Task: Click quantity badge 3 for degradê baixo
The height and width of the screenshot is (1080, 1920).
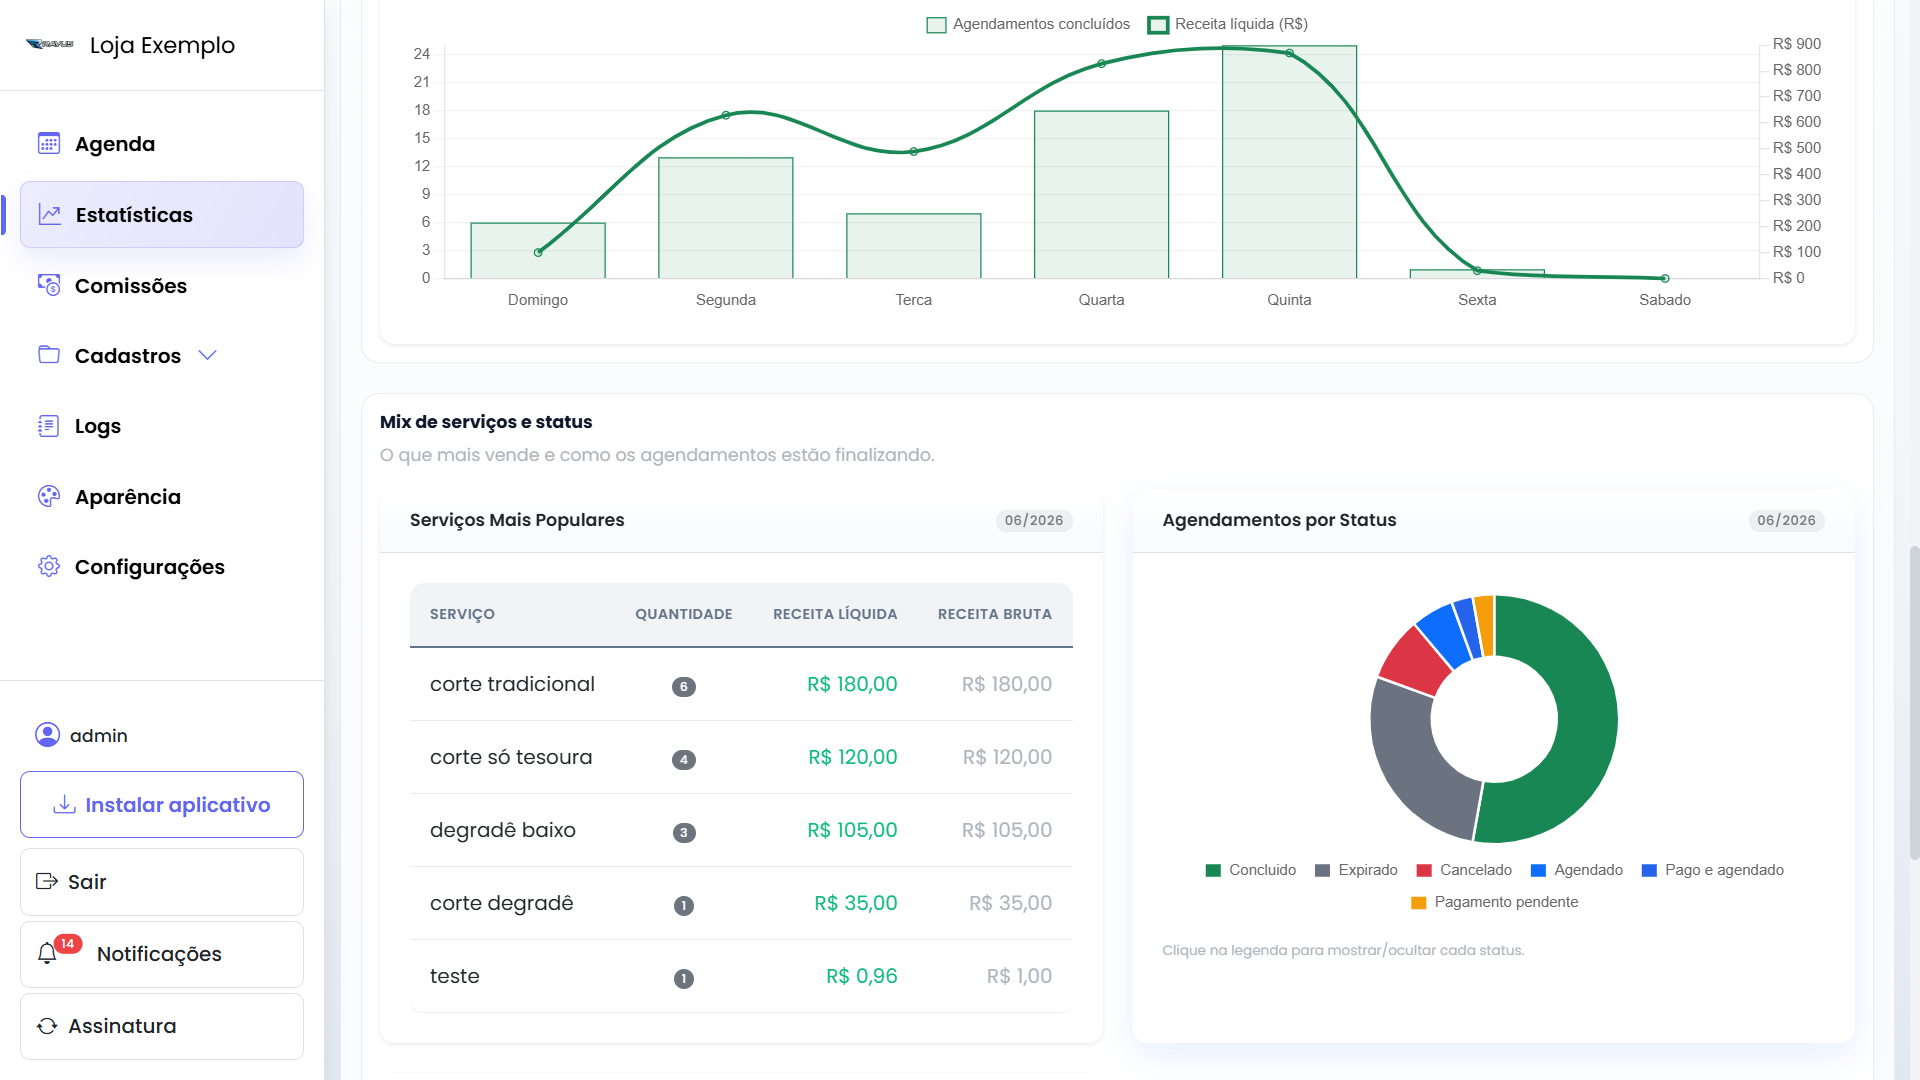Action: pos(684,832)
